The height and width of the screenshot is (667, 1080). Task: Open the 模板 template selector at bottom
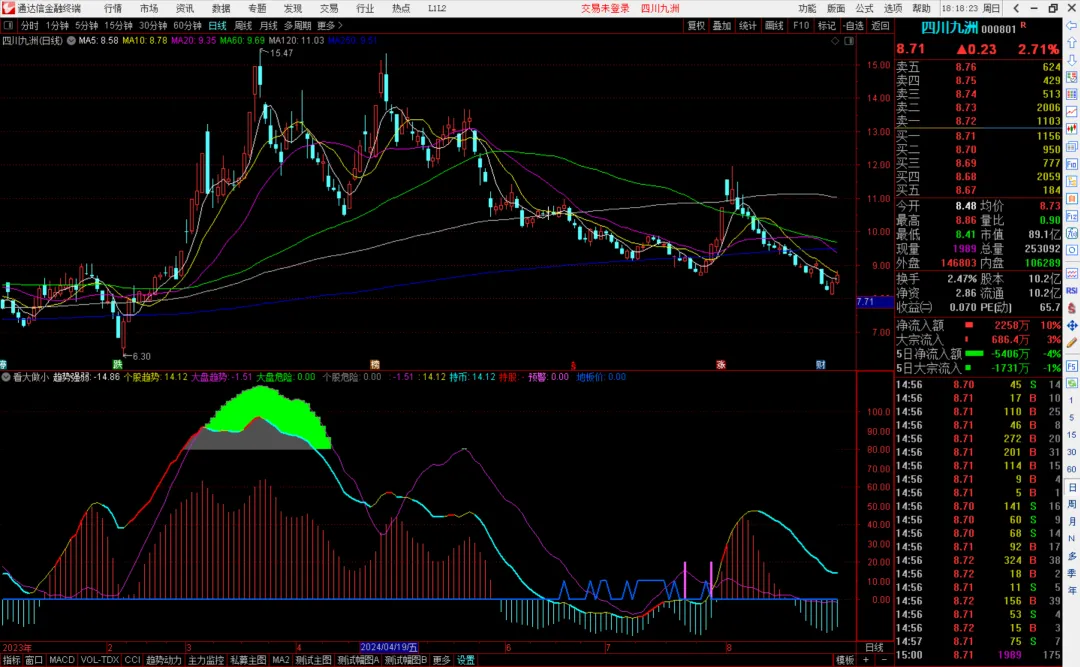(845, 660)
